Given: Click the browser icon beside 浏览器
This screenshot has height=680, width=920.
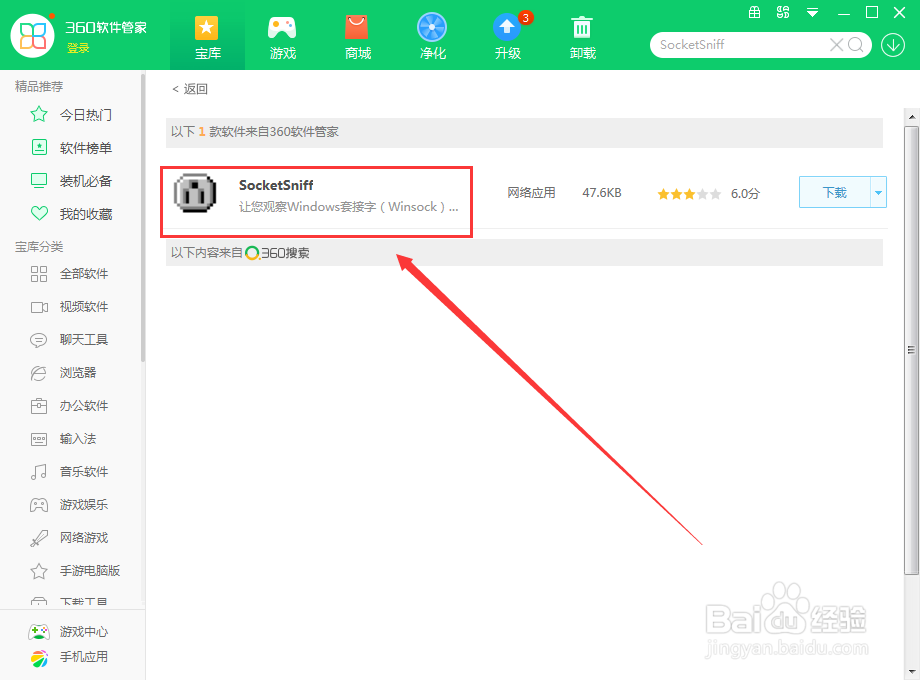Looking at the screenshot, I should coord(39,373).
